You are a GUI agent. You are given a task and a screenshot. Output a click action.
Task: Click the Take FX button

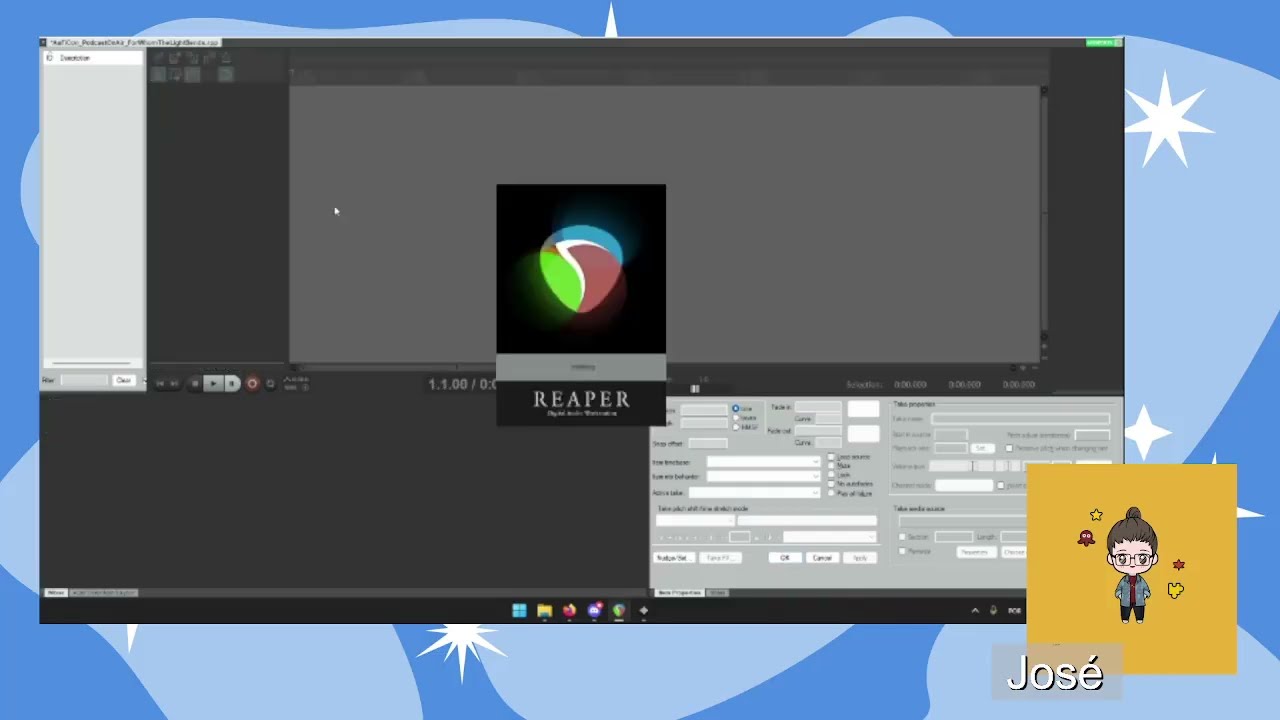click(720, 557)
